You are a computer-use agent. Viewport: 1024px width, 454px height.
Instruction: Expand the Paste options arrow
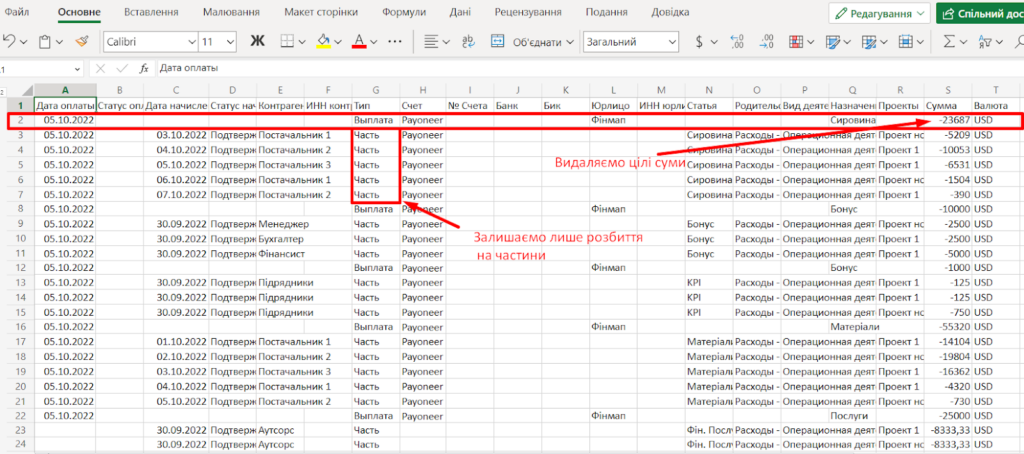59,42
